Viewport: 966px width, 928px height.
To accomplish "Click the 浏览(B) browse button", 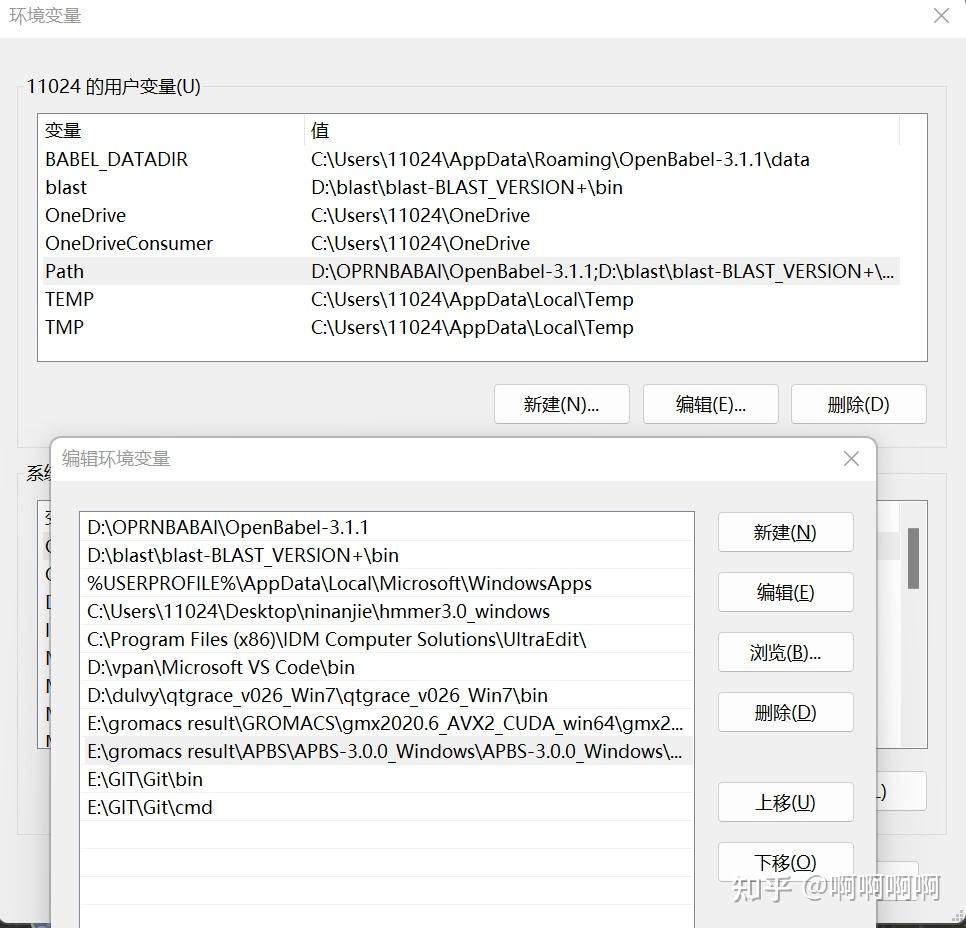I will click(785, 652).
